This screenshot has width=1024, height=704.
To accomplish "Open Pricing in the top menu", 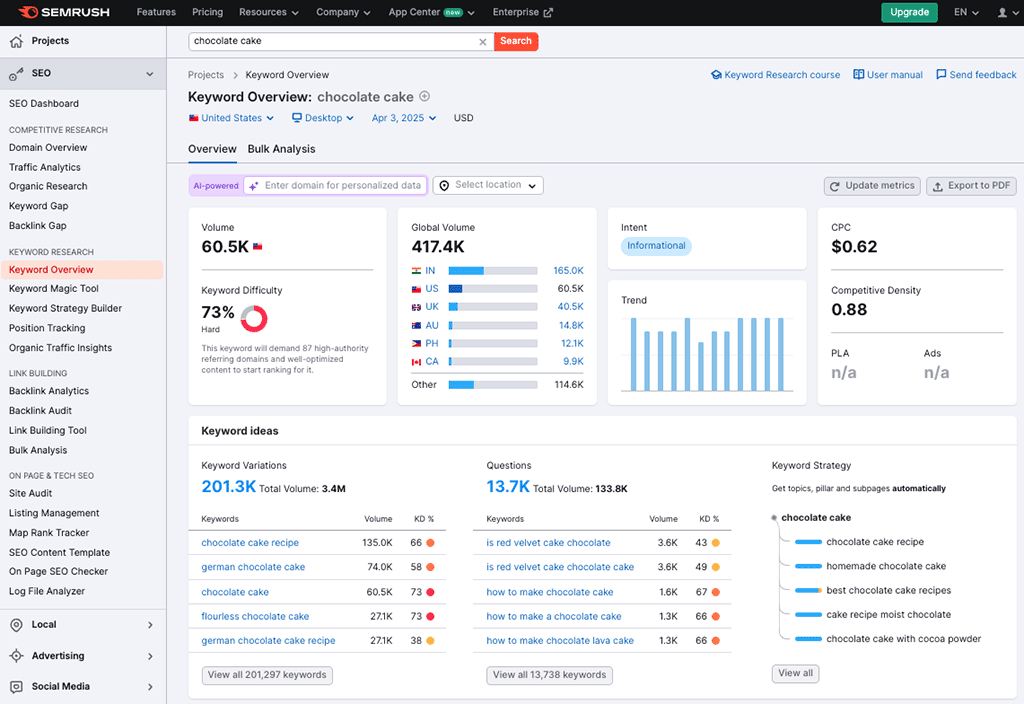I will pyautogui.click(x=208, y=12).
